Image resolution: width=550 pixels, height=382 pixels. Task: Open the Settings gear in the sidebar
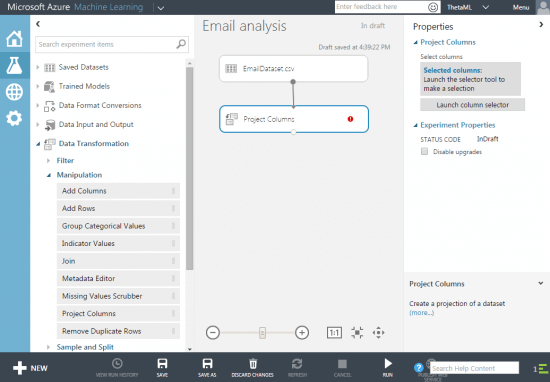(14, 119)
